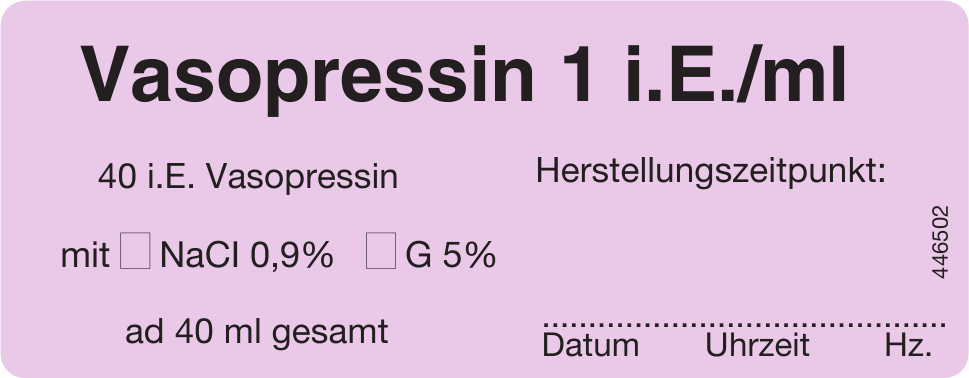Click 'i.E./ml' unit in the heading

735,74
